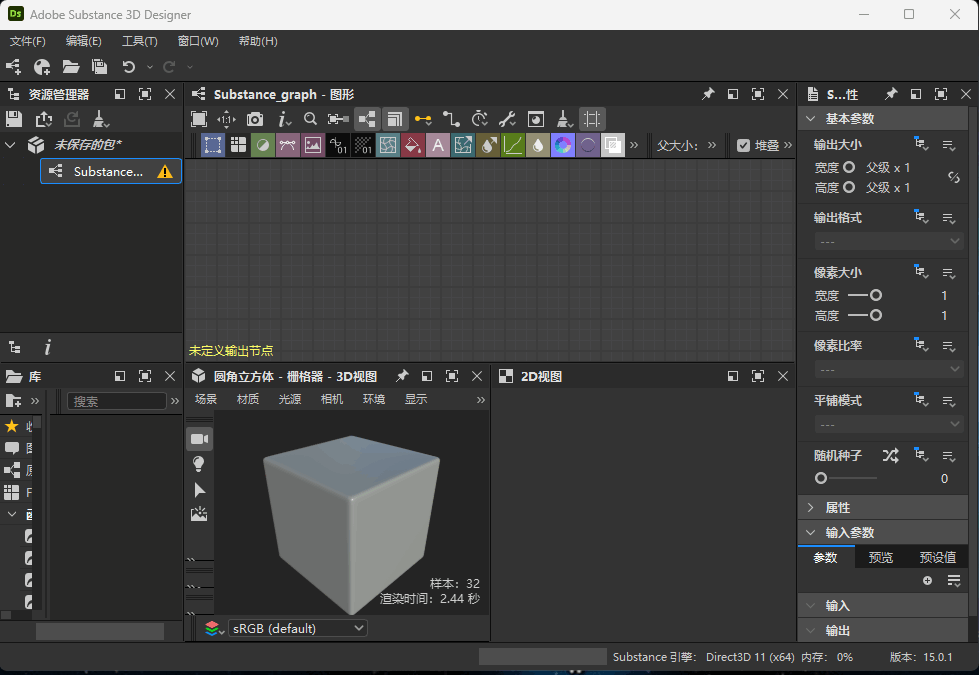Switch to the 预设值 tab
979x675 pixels.
(937, 557)
